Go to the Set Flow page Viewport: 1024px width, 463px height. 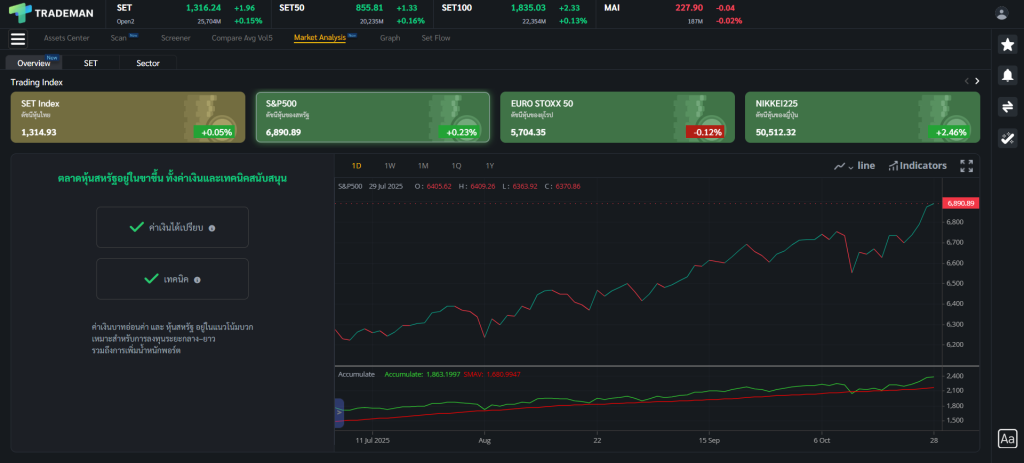[435, 38]
